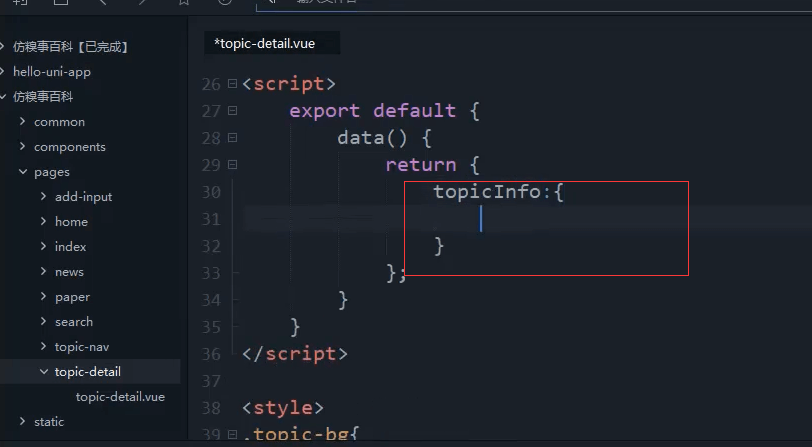Expand the home folder arrow
Screen dimensions: 812x447
44,221
